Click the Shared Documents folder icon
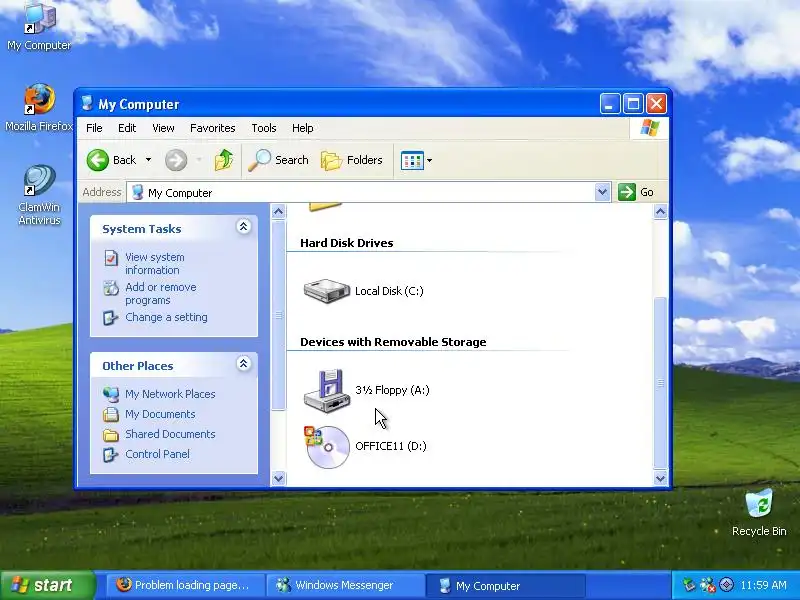Image resolution: width=800 pixels, height=600 pixels. [x=111, y=435]
